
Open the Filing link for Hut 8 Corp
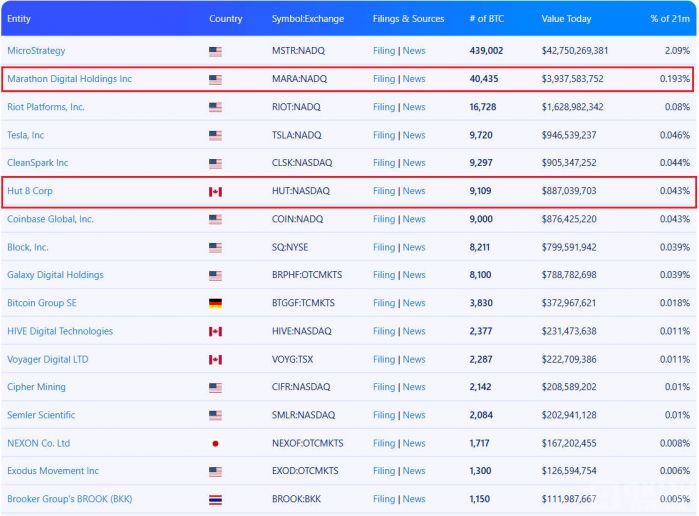(x=384, y=191)
